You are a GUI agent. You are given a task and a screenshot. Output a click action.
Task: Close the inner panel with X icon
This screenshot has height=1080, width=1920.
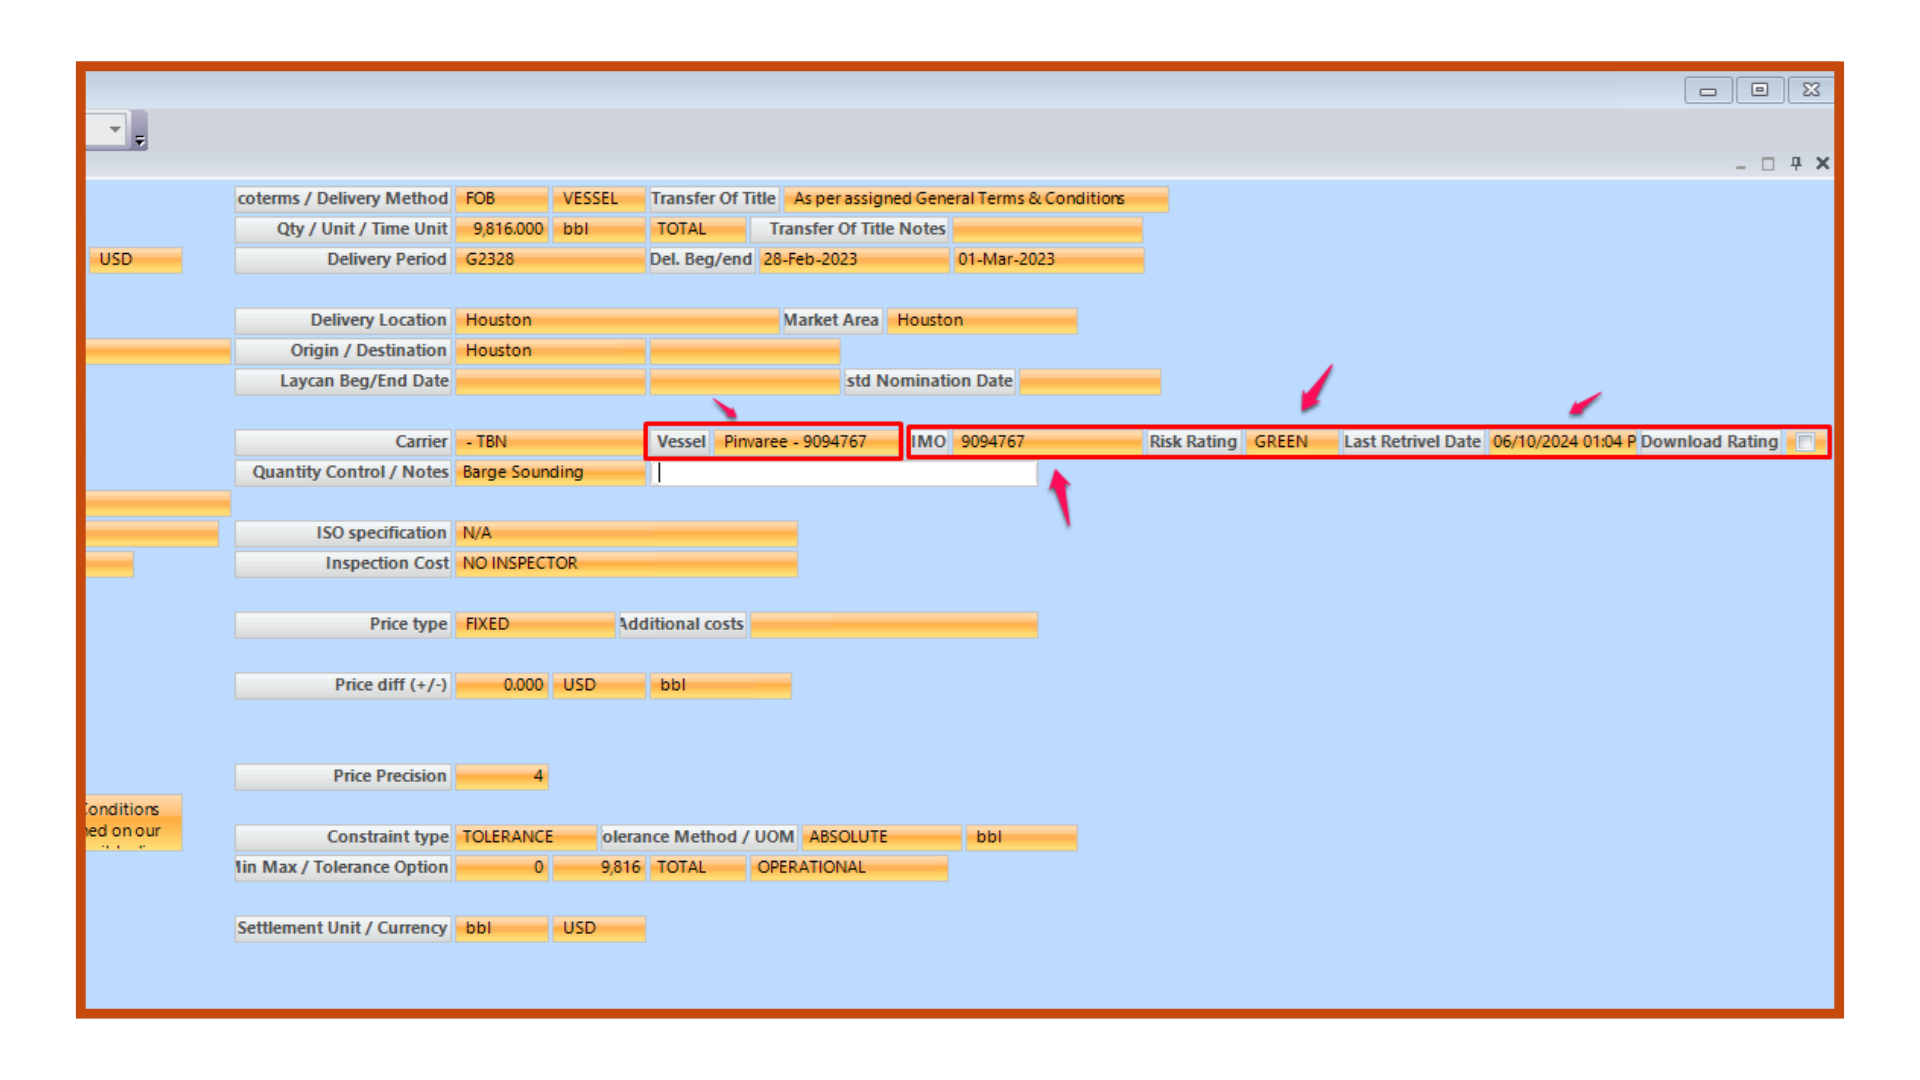tap(1823, 163)
